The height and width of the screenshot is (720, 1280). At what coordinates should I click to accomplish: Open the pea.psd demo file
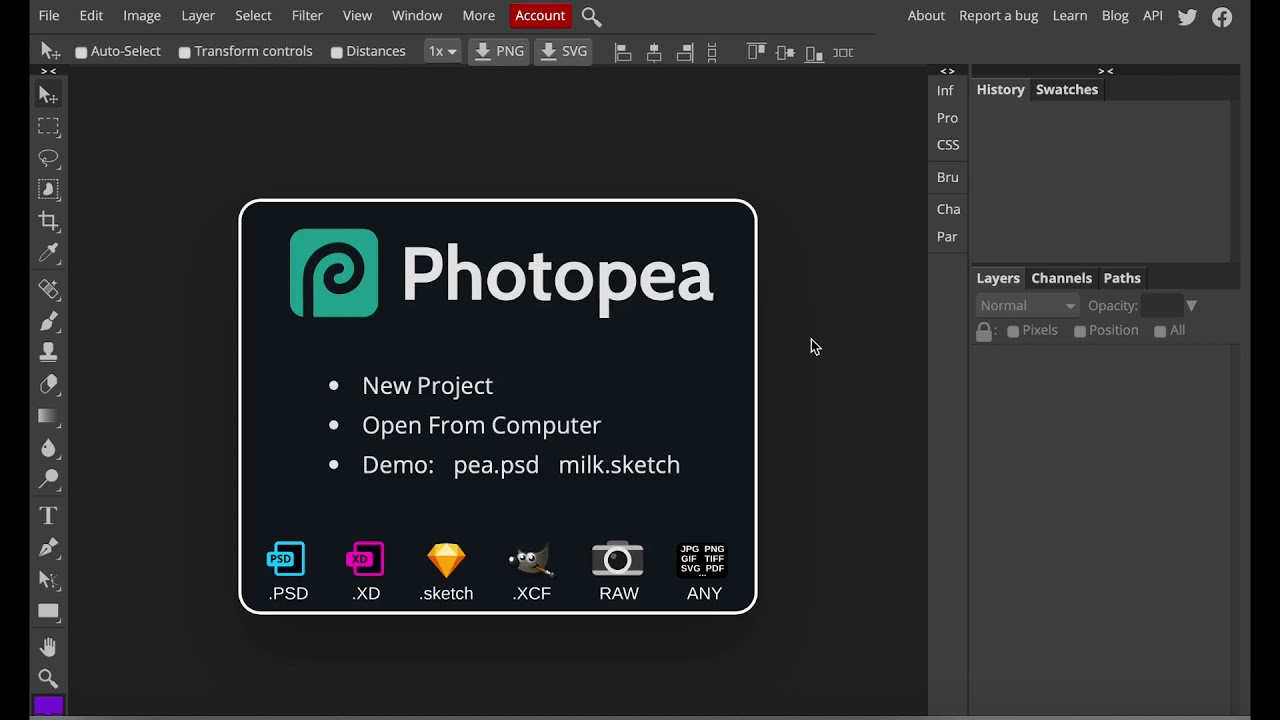click(496, 465)
